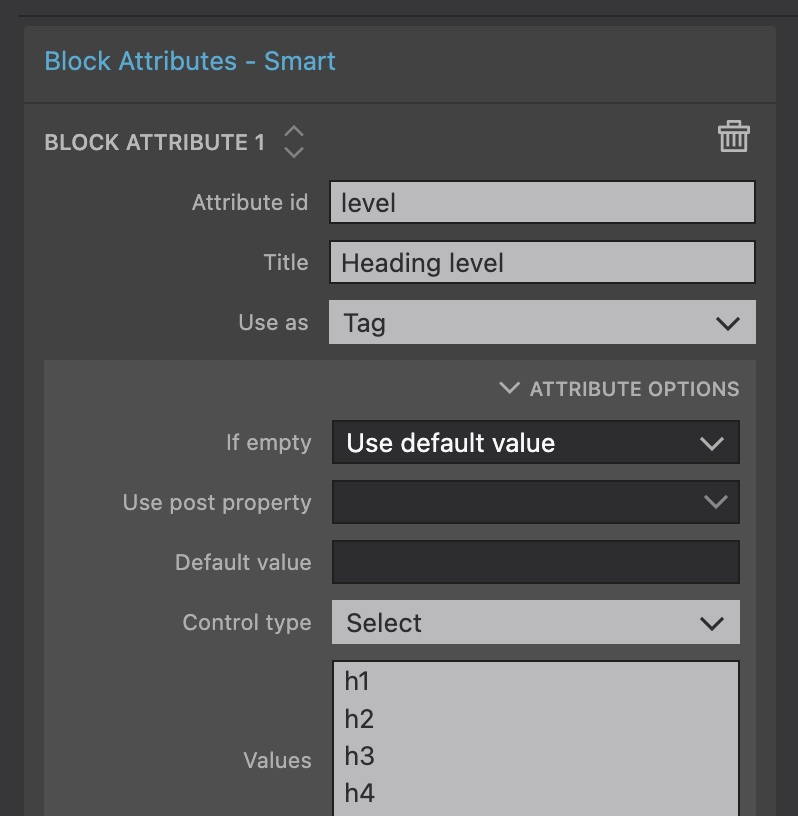Image resolution: width=798 pixels, height=816 pixels.
Task: Move Block Attribute 1 down with arrow
Action: [x=294, y=152]
